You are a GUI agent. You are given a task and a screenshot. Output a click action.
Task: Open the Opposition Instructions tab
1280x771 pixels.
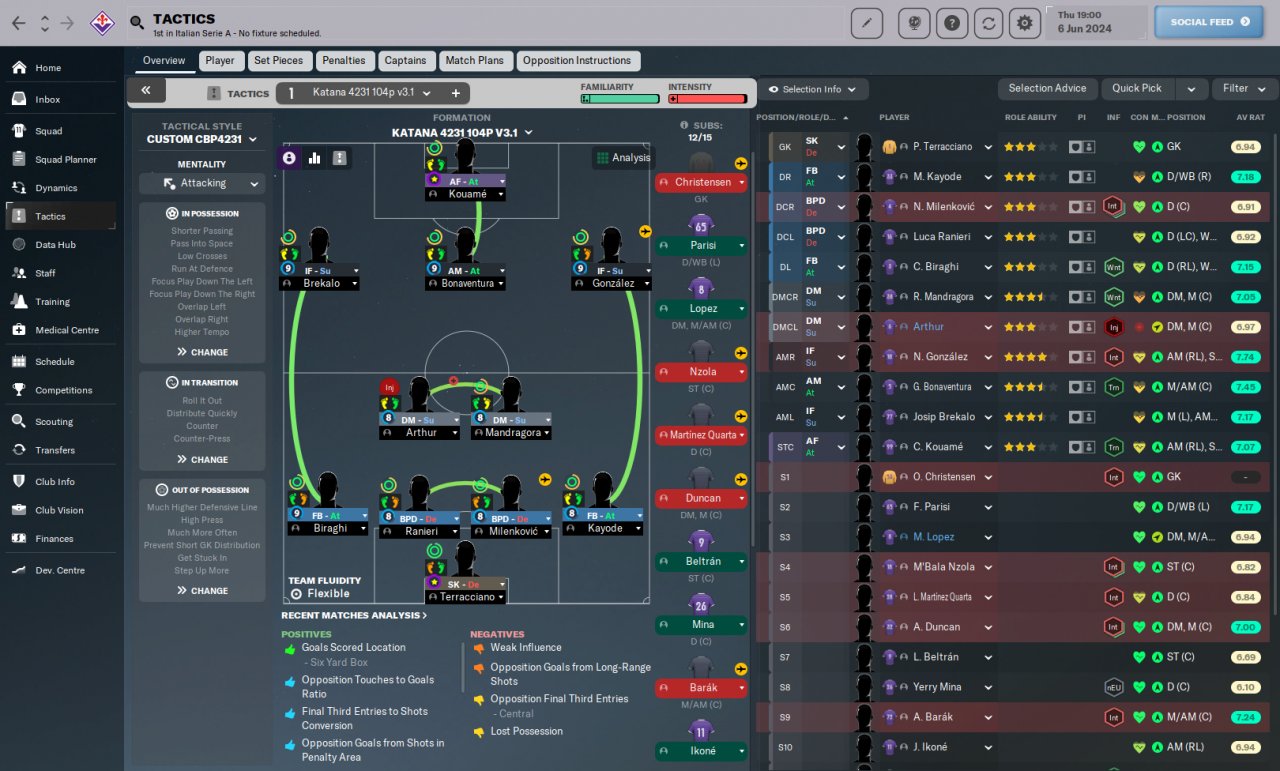[x=577, y=61]
